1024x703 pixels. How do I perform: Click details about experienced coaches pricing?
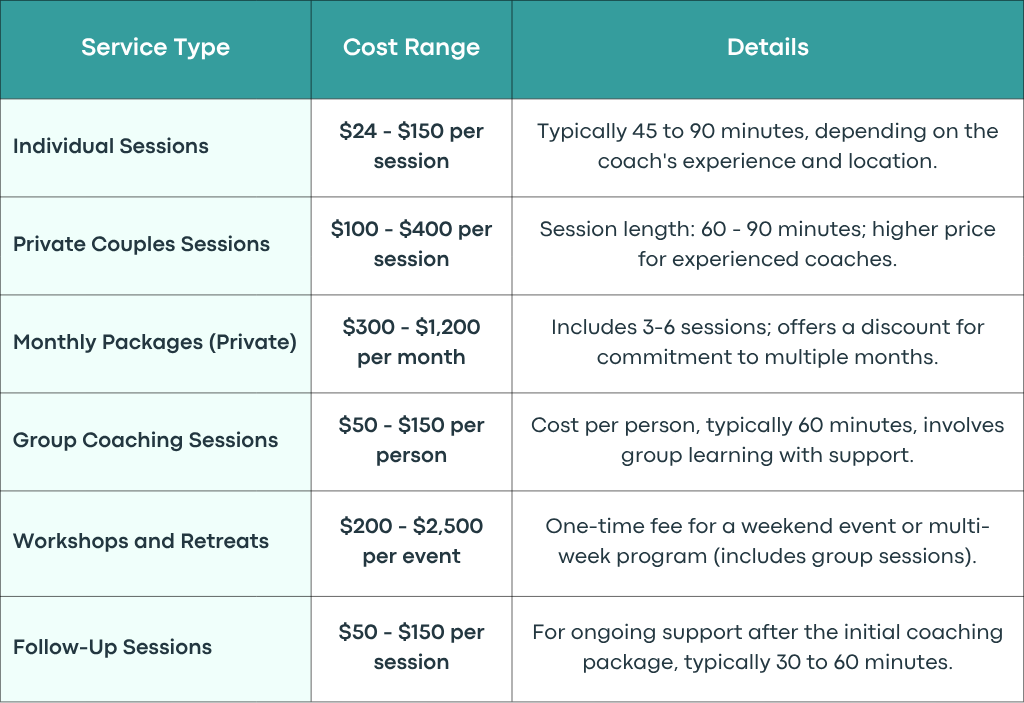pyautogui.click(x=767, y=244)
